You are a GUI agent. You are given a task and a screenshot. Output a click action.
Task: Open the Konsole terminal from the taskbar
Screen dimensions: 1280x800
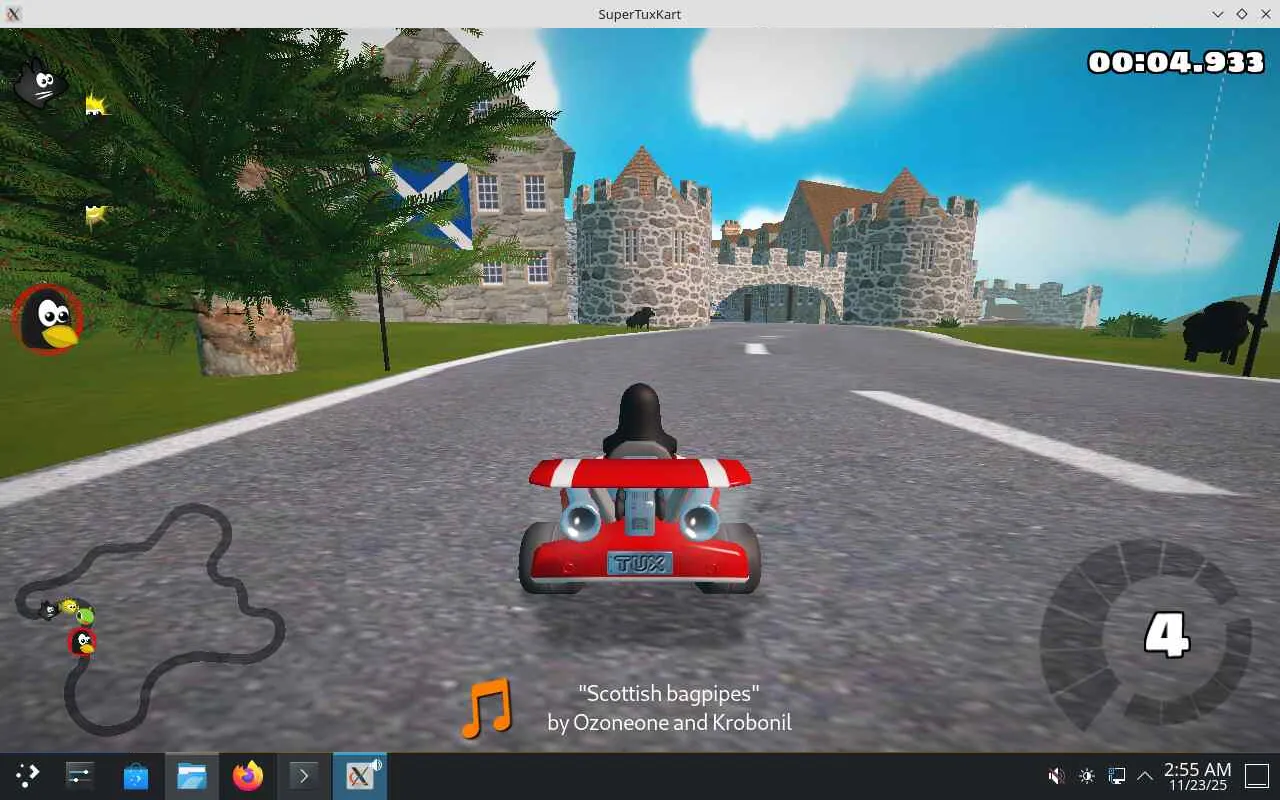[x=304, y=775]
